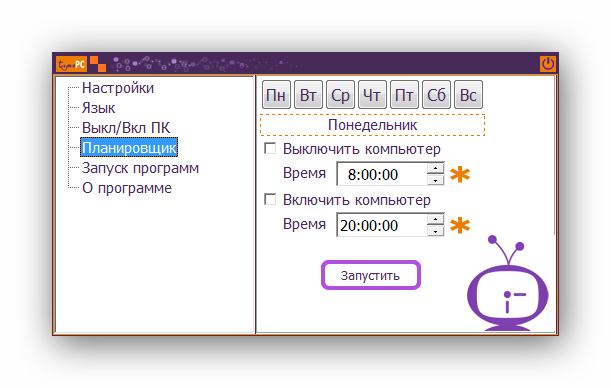This screenshot has width=611, height=388.
Task: Click the TimePC logo in title bar
Action: [71, 64]
